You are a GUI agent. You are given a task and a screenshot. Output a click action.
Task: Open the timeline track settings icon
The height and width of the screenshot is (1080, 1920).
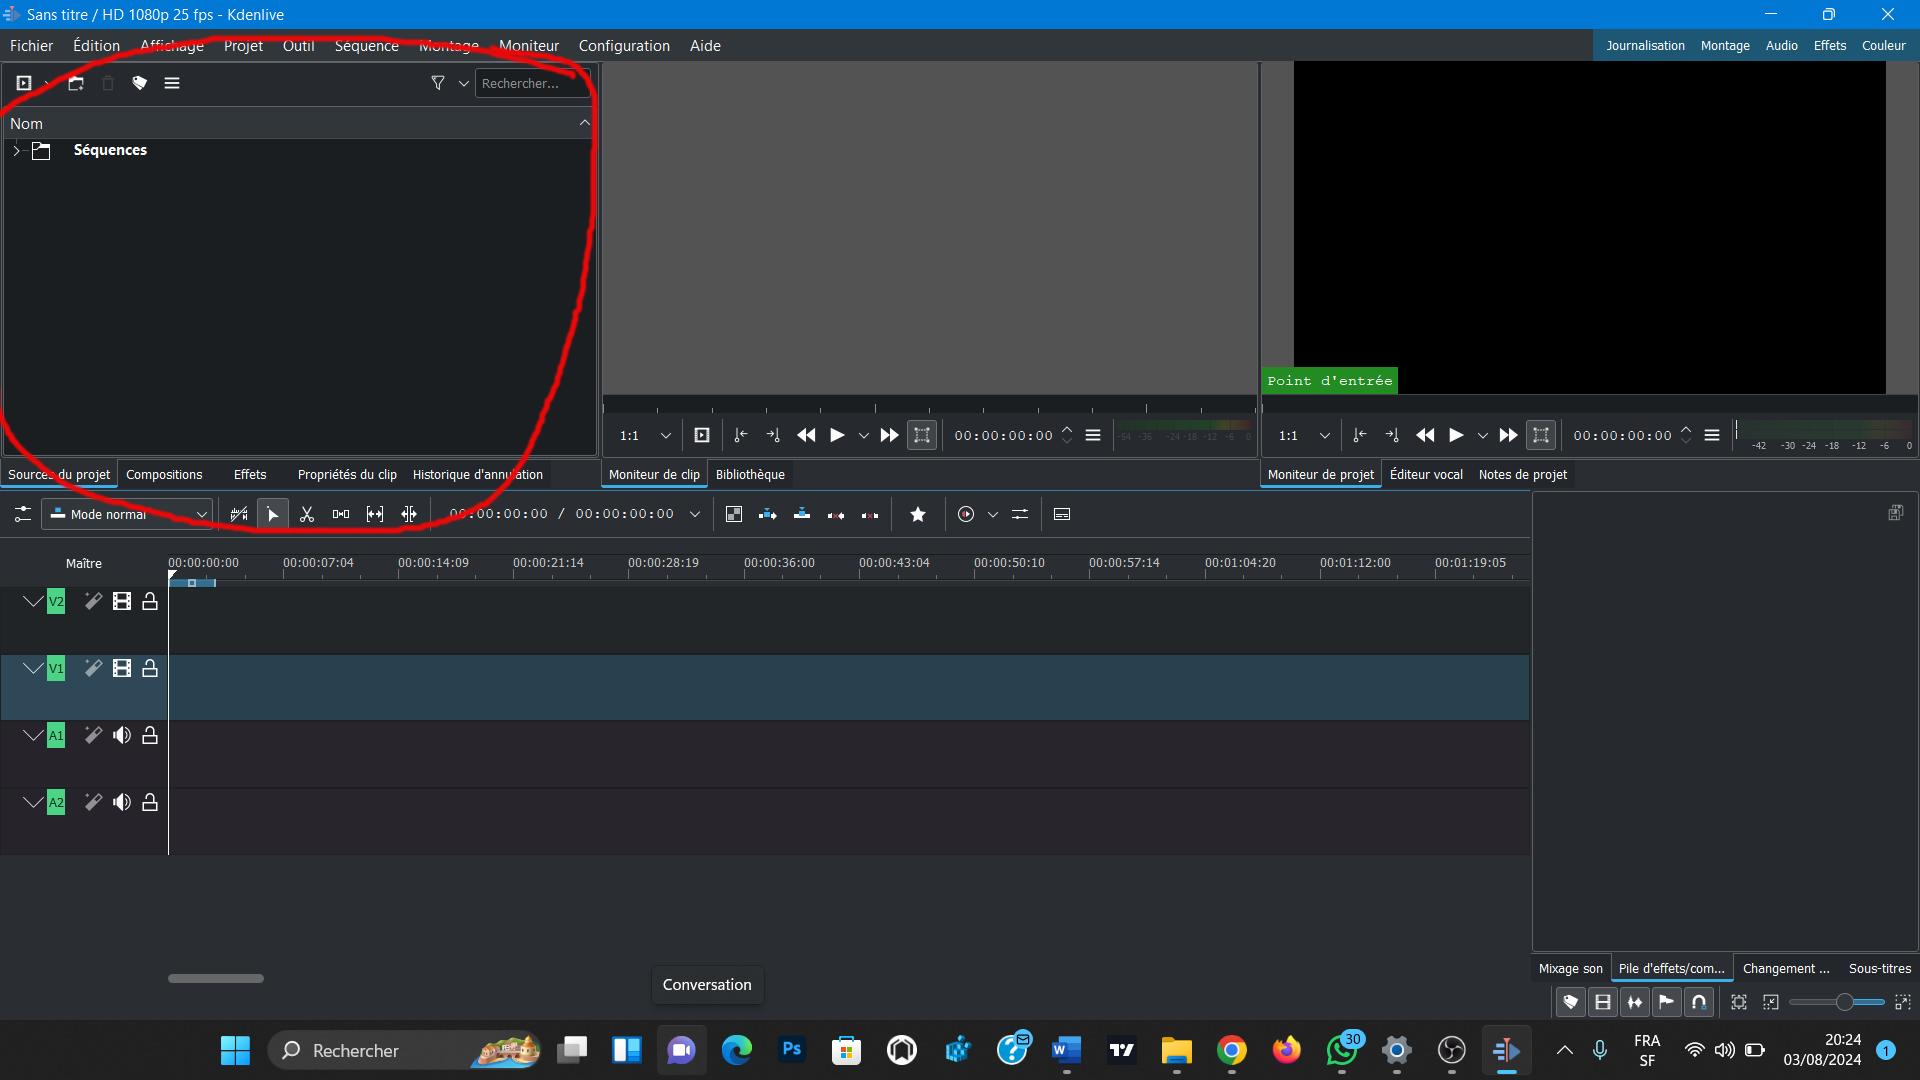22,514
